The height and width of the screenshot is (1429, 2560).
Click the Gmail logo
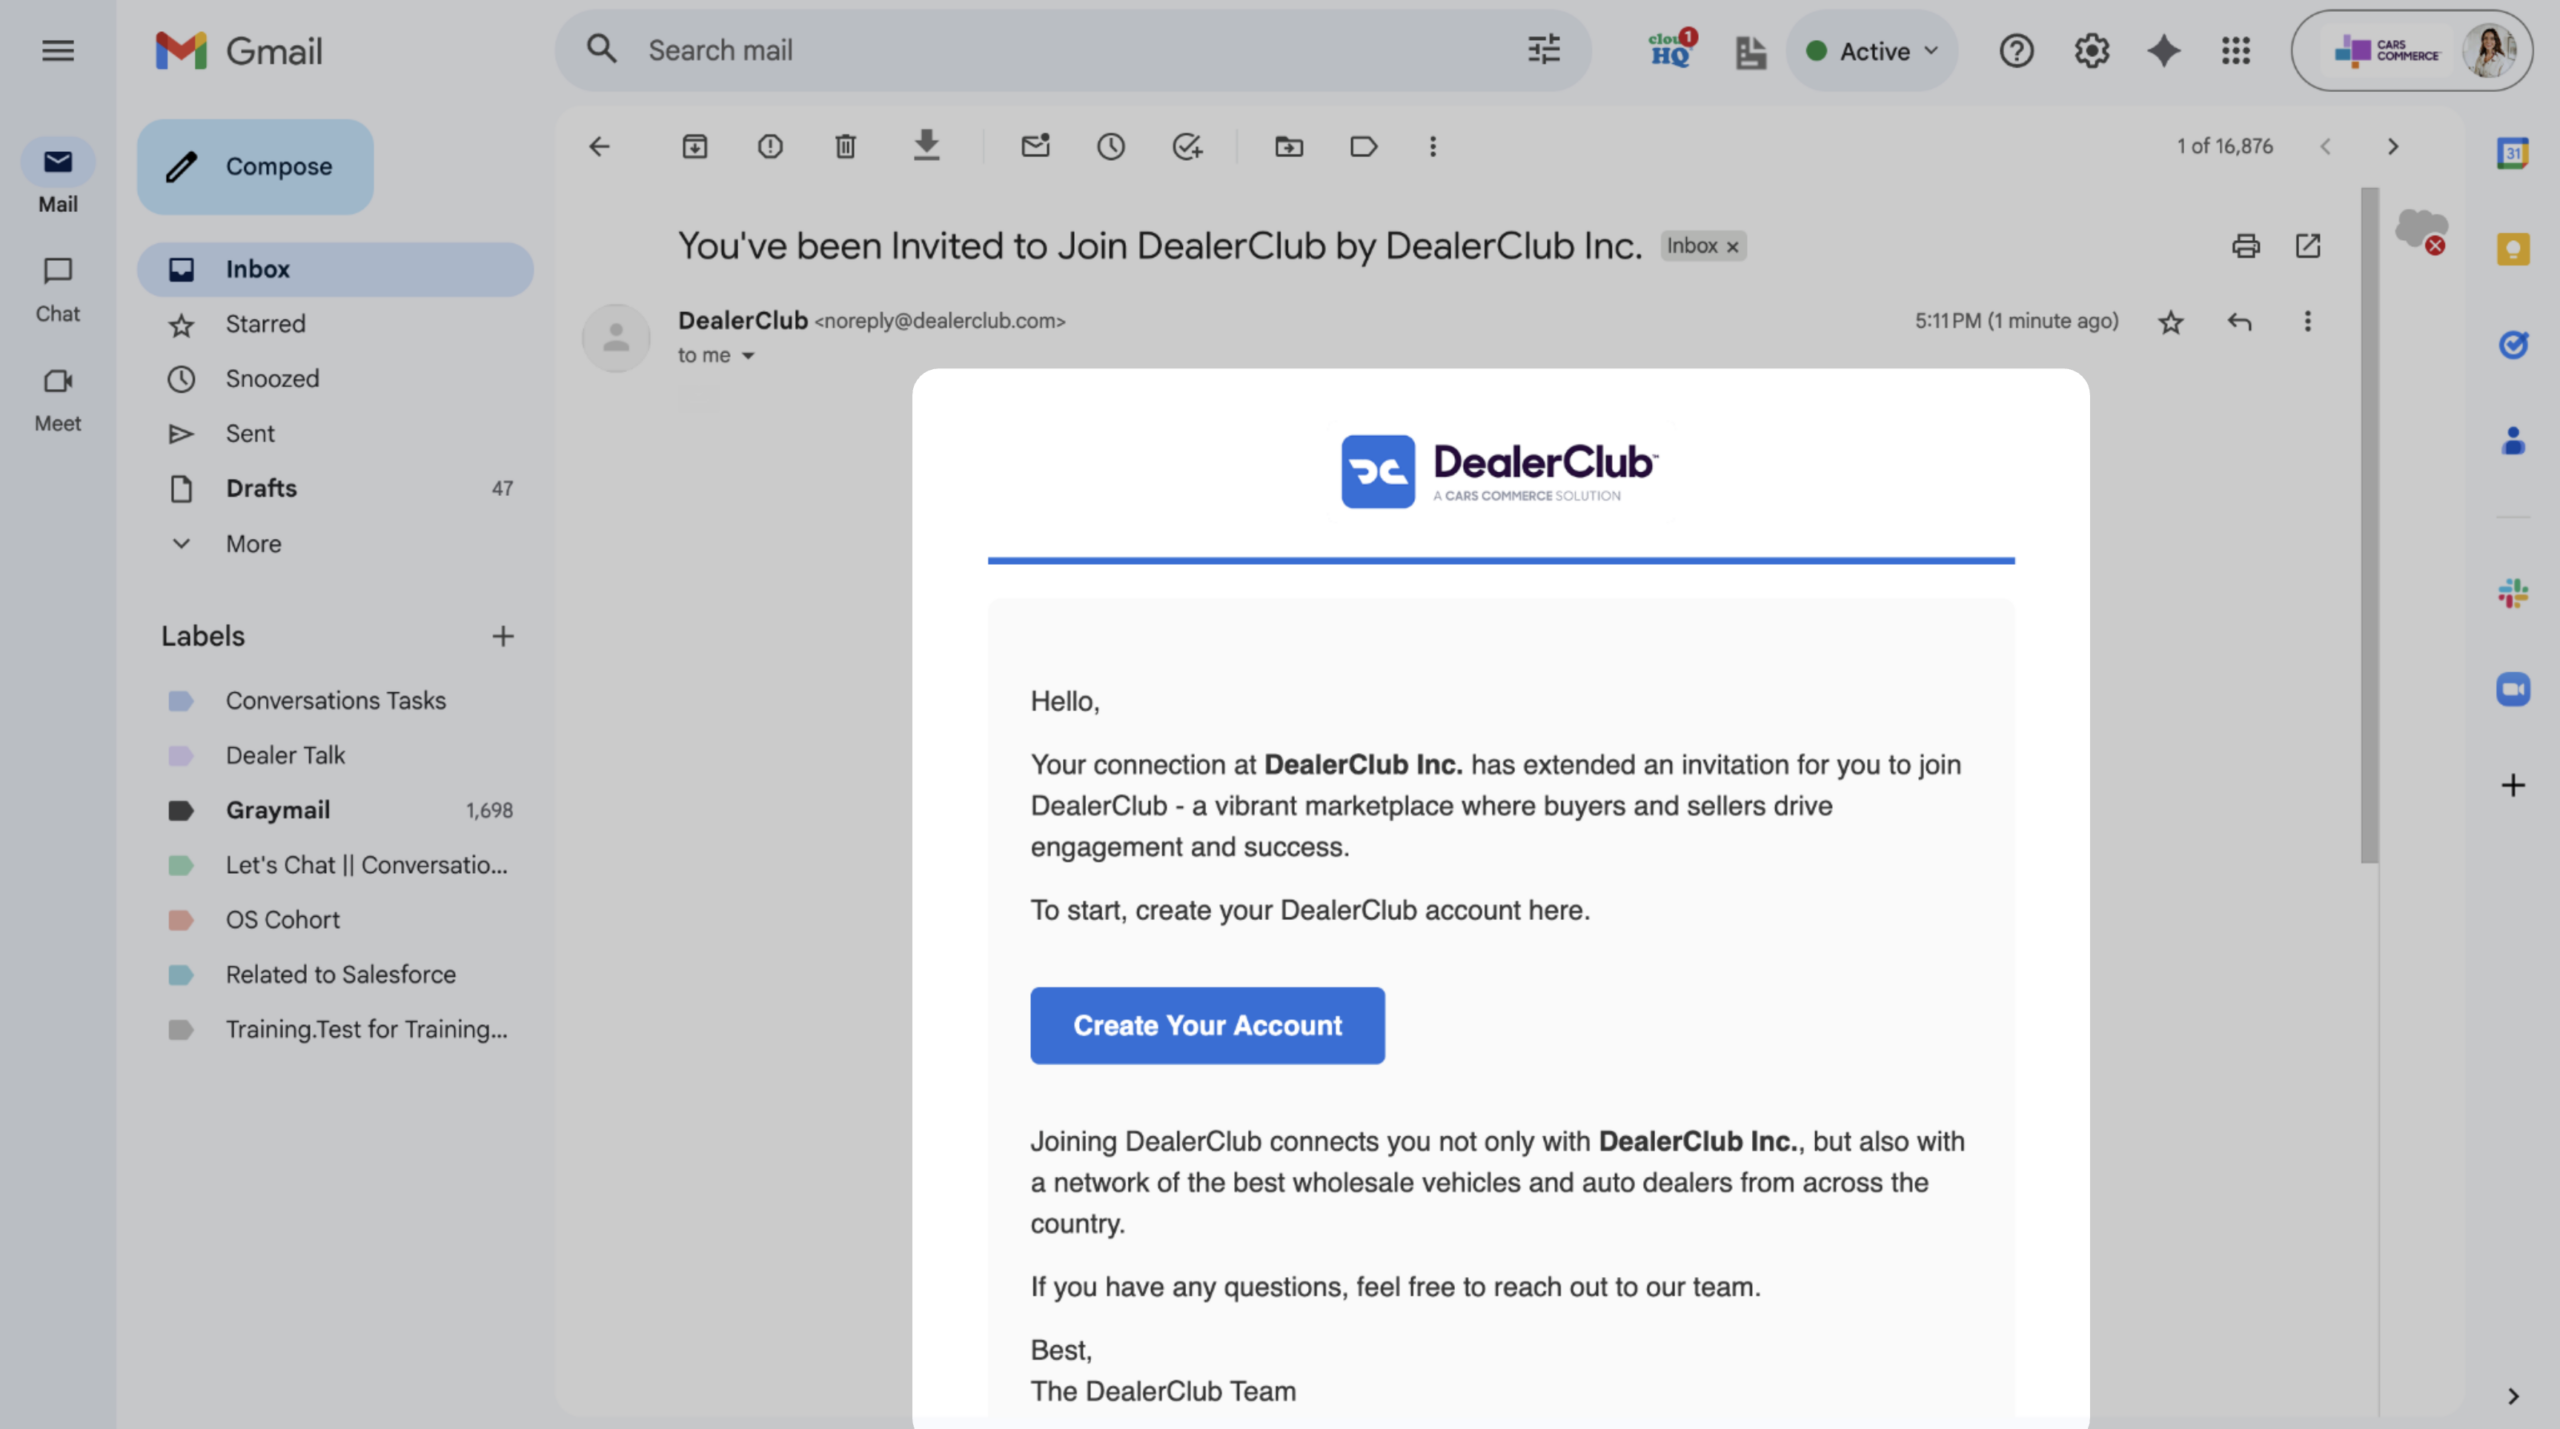click(239, 50)
